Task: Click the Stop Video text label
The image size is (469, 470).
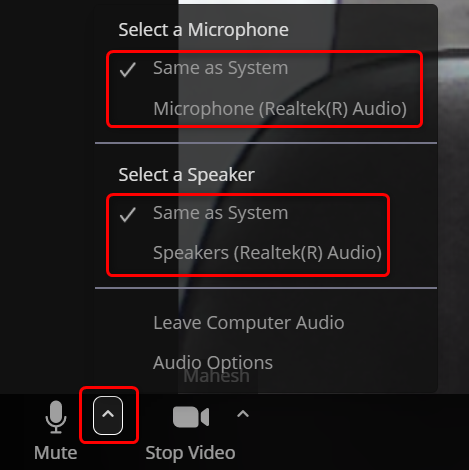Action: 190,453
